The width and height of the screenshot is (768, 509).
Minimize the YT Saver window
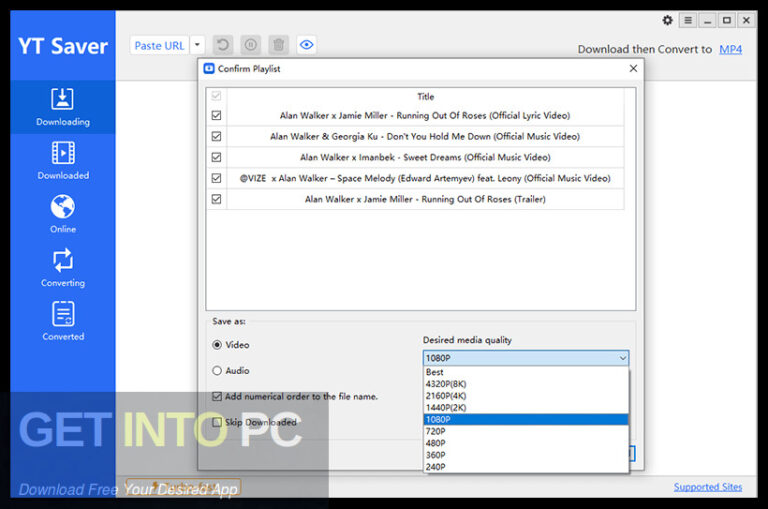pos(707,20)
